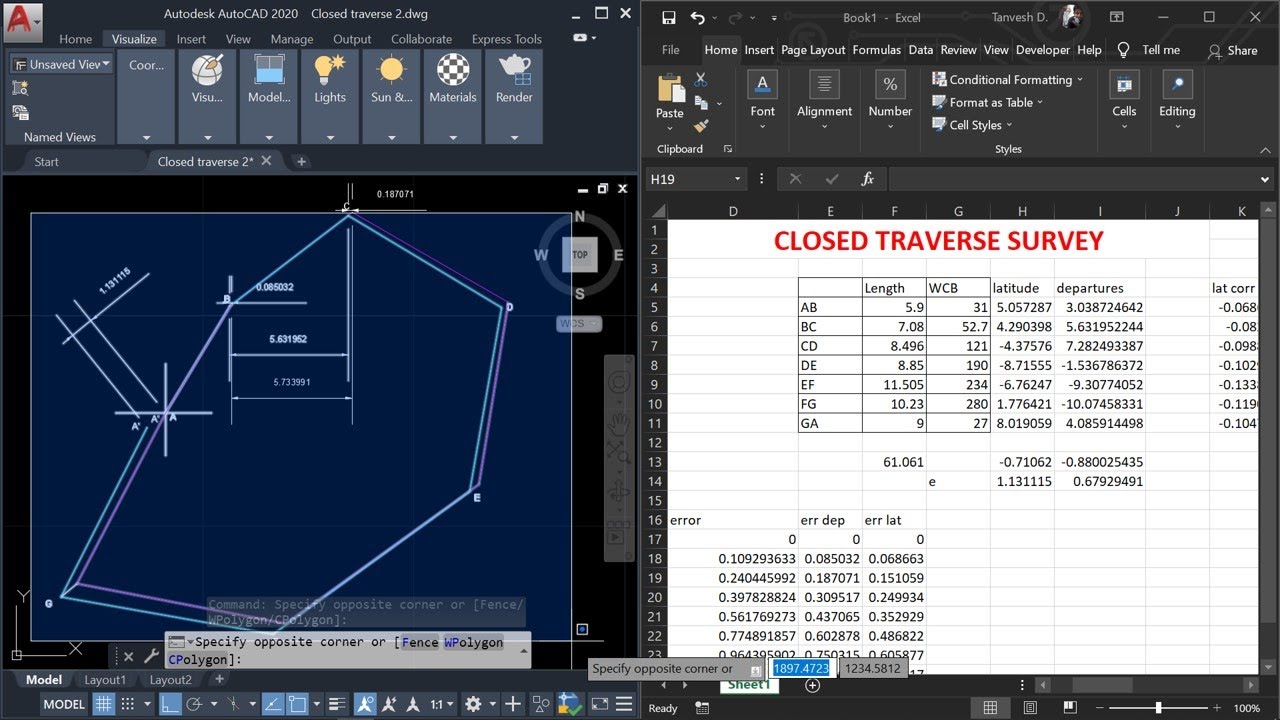1280x720 pixels.
Task: Click the Excel Save icon
Action: click(x=668, y=18)
